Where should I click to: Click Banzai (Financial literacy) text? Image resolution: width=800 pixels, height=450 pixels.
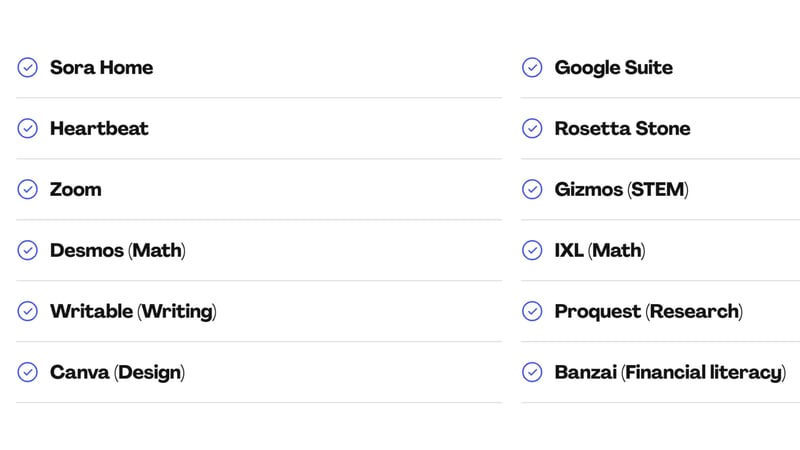669,373
